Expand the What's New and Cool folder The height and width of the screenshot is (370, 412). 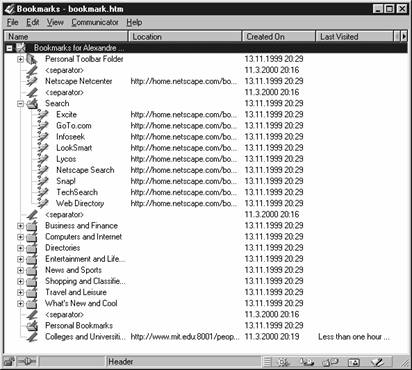20,304
